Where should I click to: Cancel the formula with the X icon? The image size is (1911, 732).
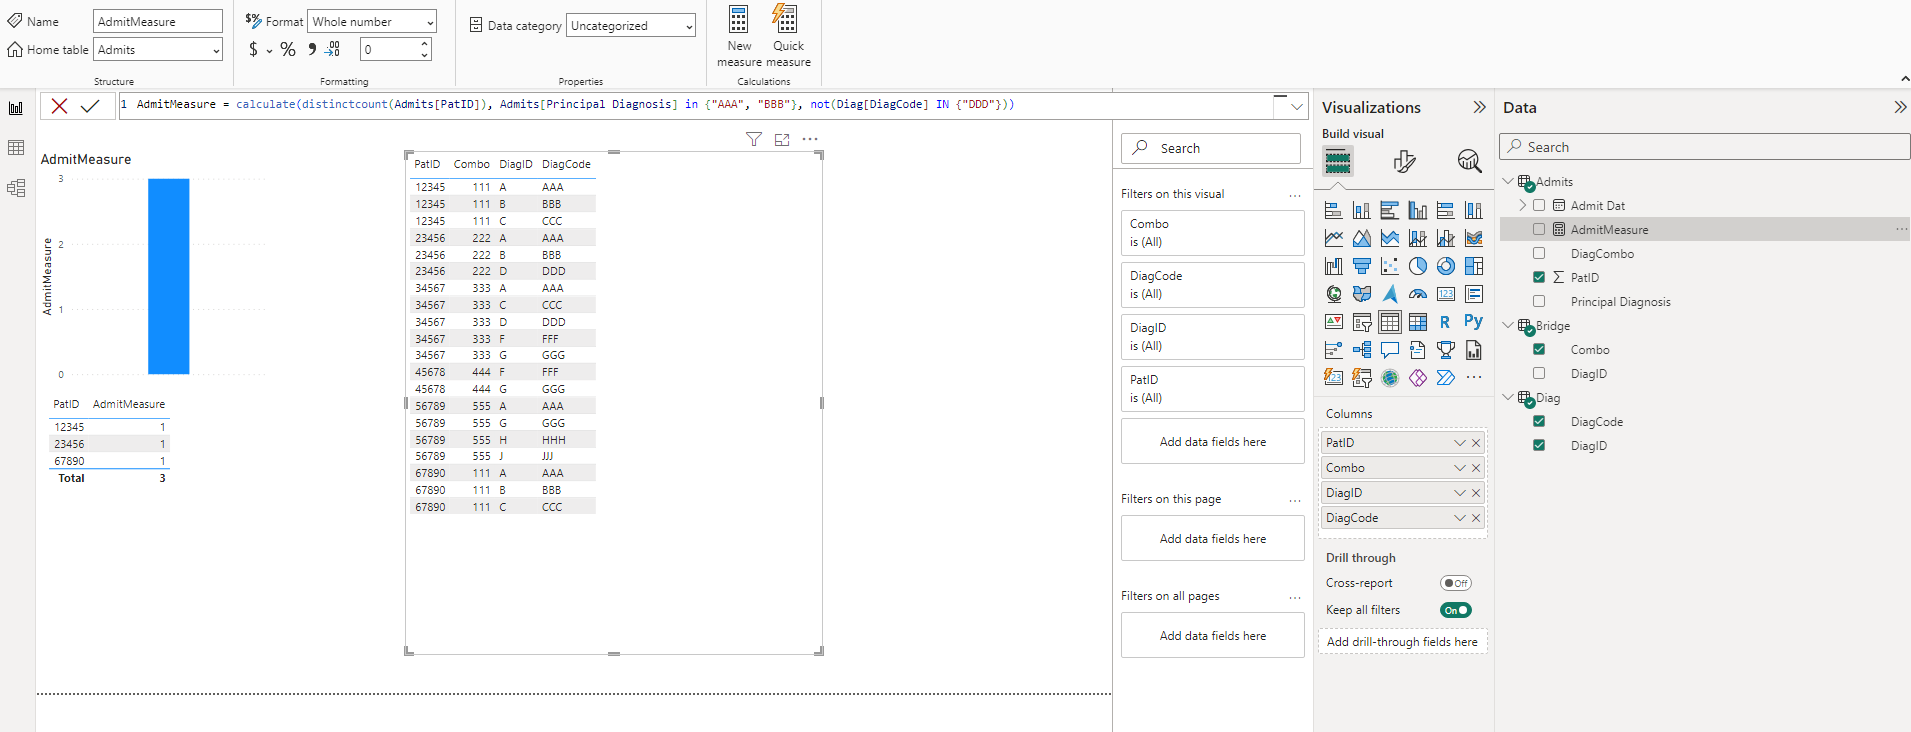click(x=59, y=106)
